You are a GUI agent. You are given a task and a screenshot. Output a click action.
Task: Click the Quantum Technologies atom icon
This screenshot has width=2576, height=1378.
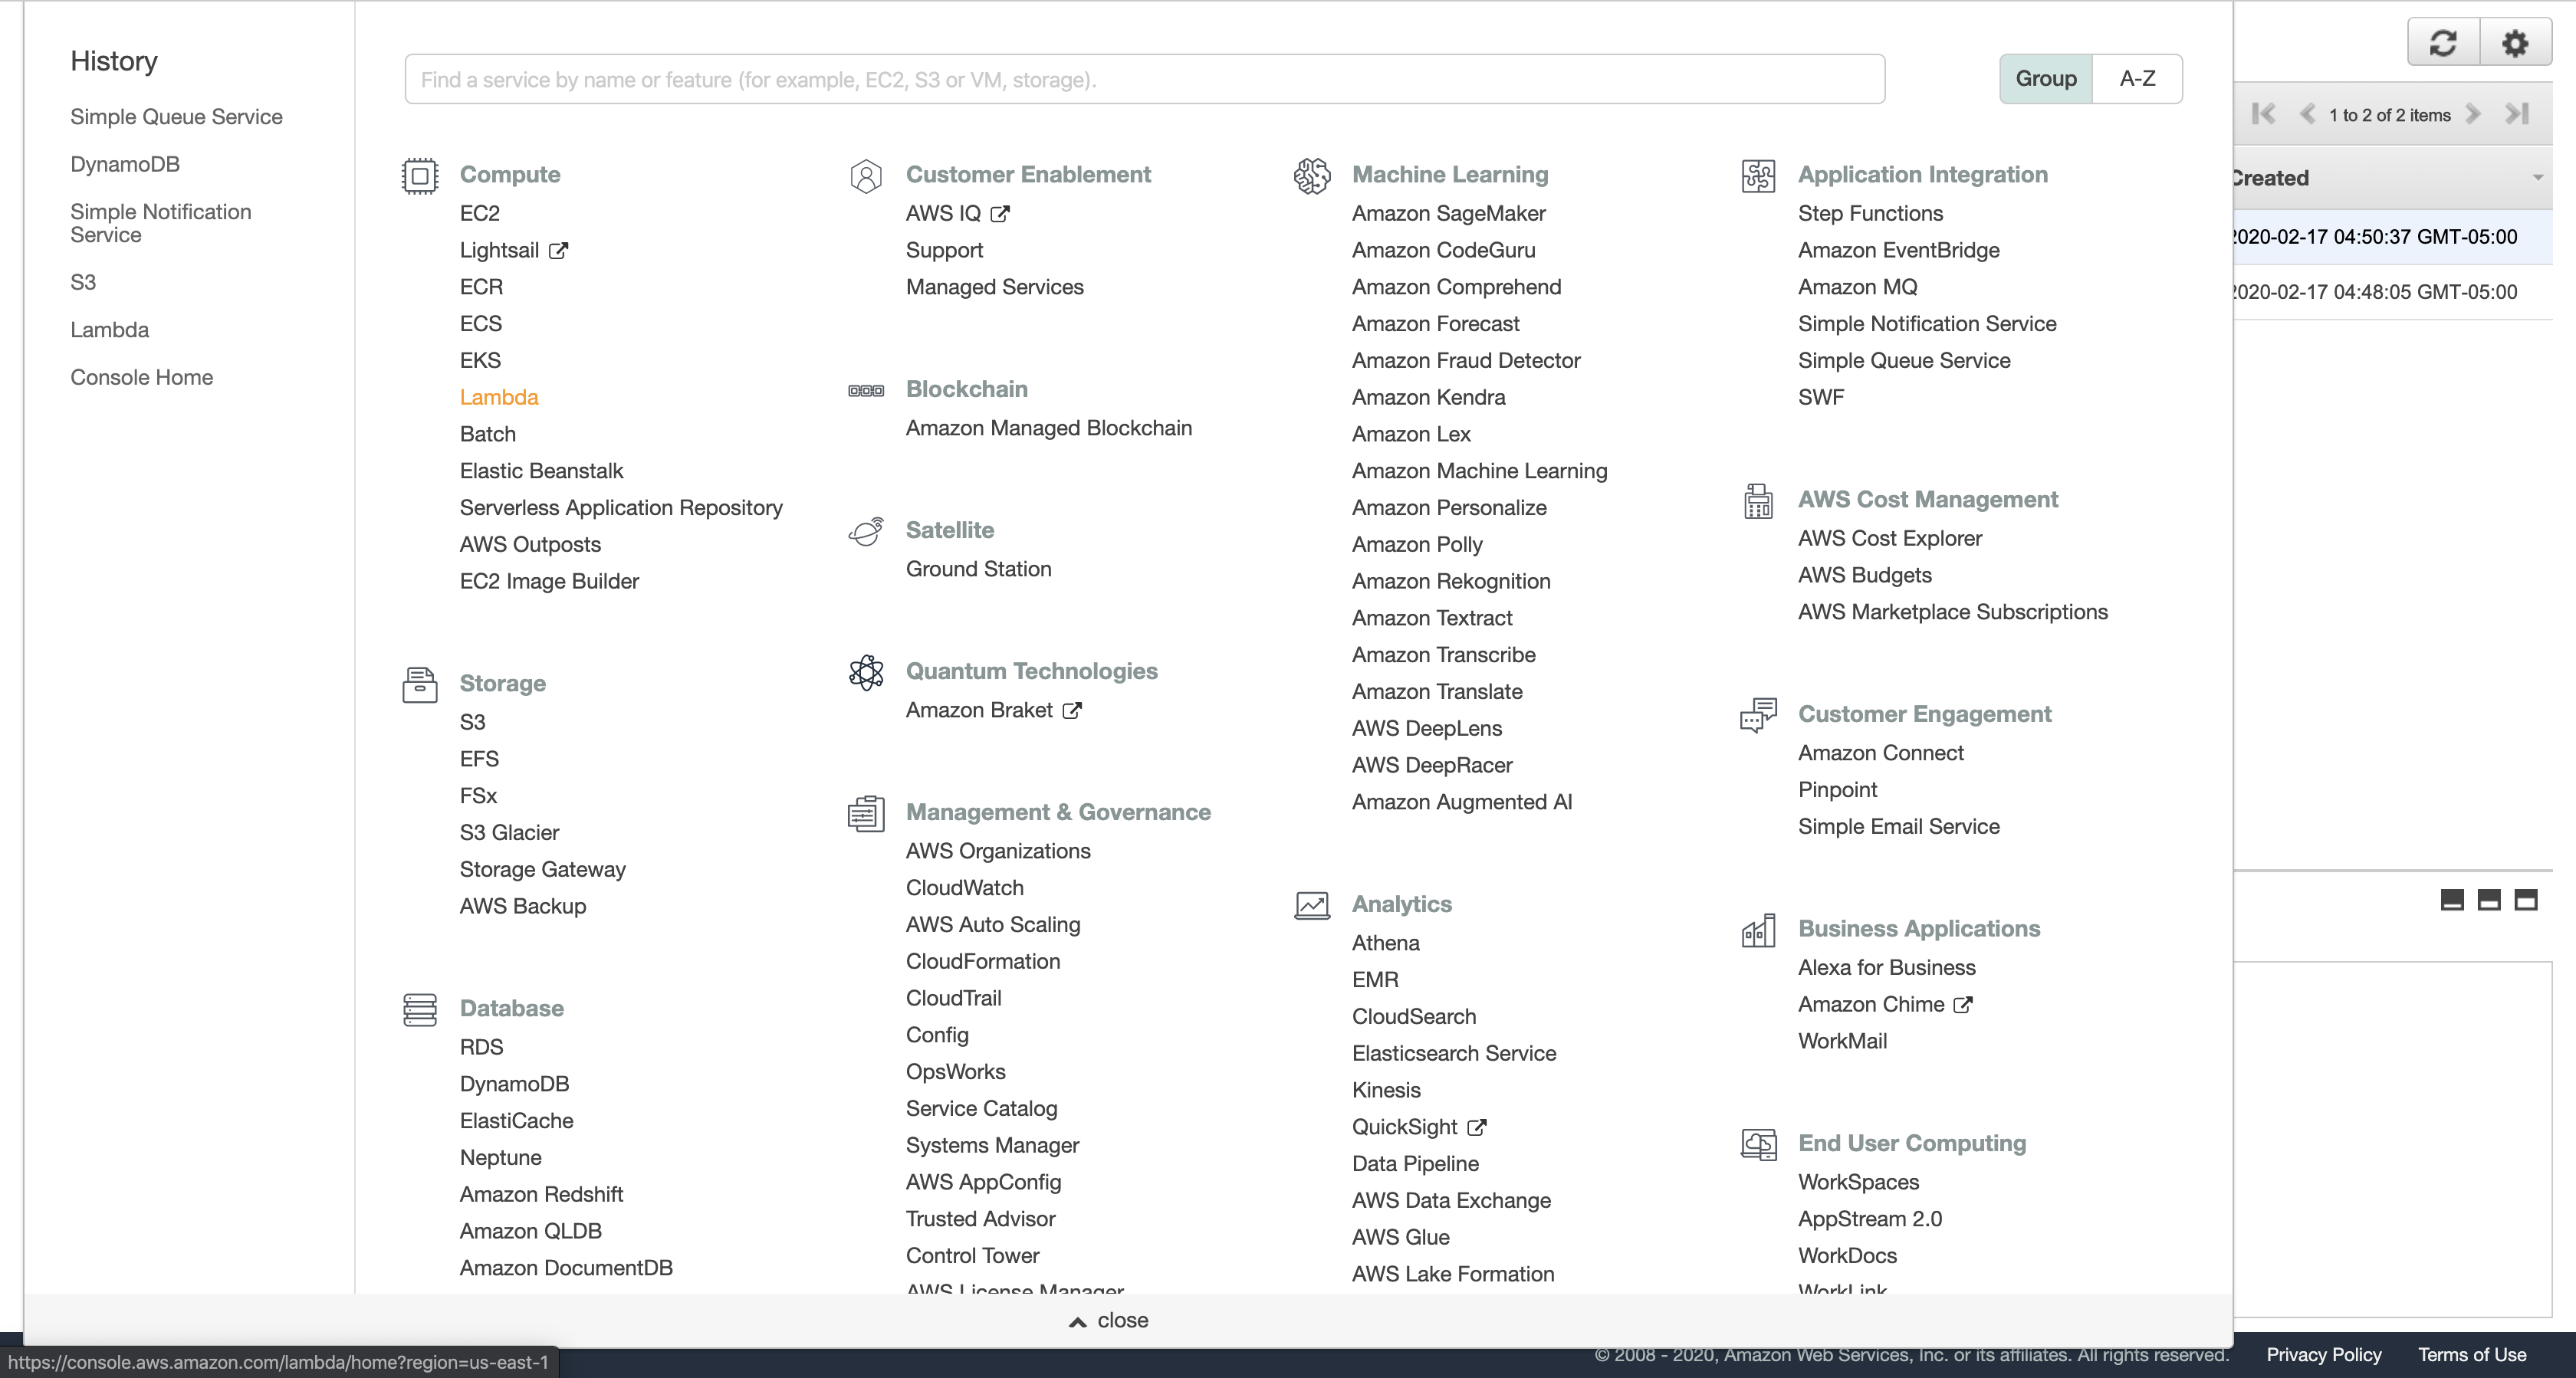(865, 672)
